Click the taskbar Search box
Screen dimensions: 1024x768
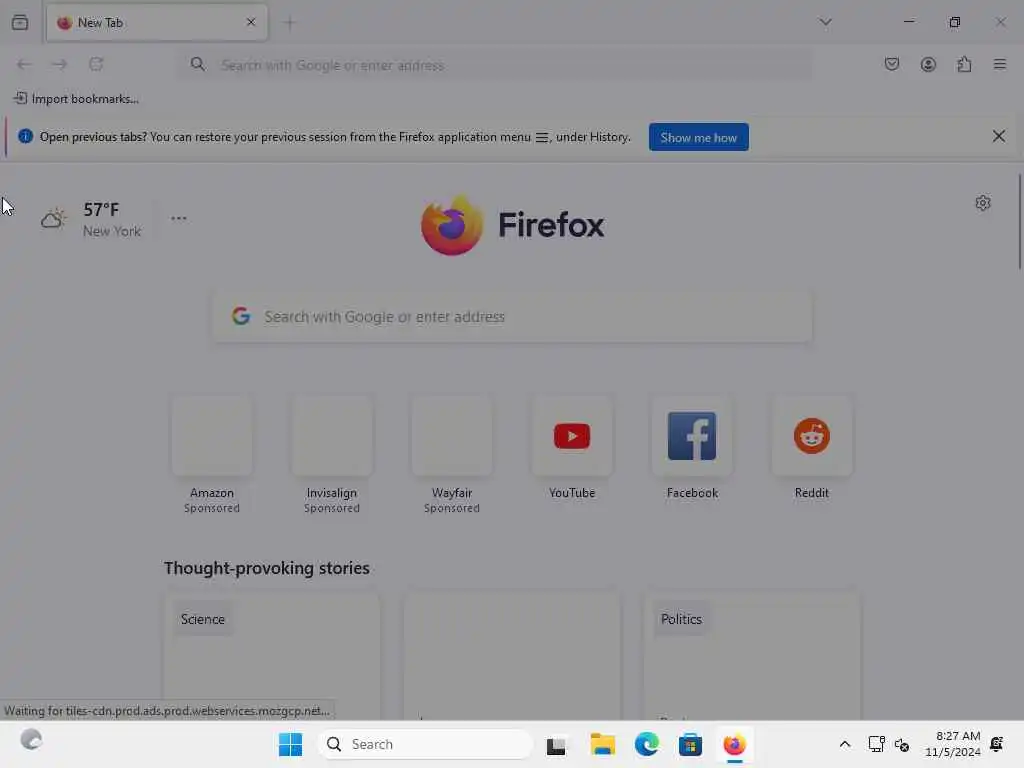[x=425, y=744]
